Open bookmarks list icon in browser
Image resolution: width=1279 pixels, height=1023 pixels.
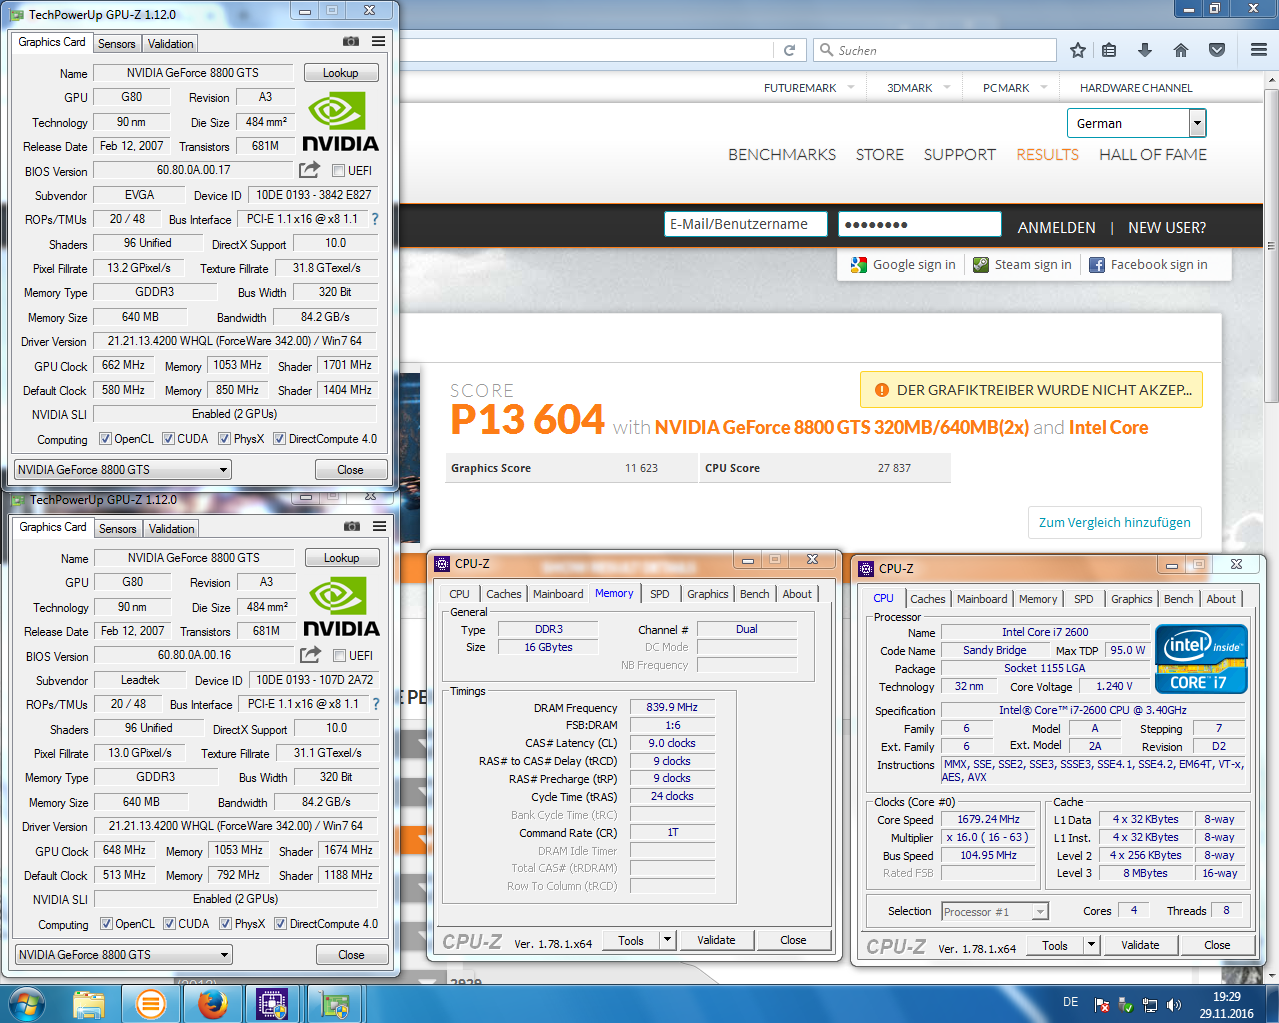click(1109, 50)
